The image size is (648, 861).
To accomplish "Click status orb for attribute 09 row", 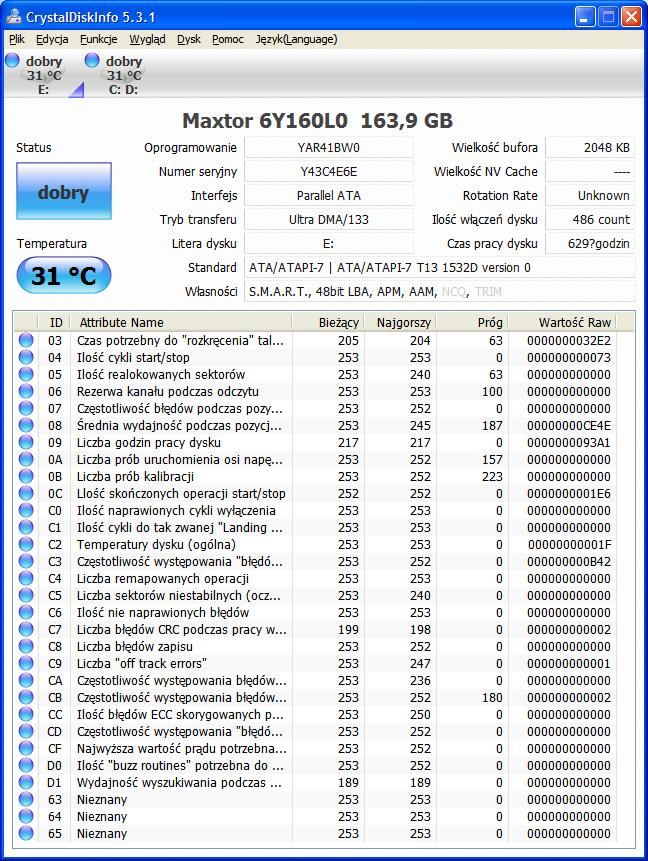I will 26,443.
